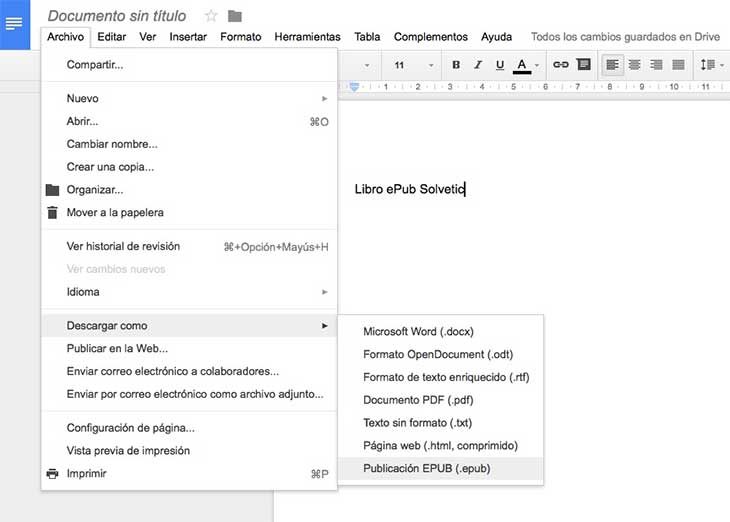Screen dimensions: 730x522
Task: Click the folder icon beside Organizar
Action: click(x=52, y=190)
